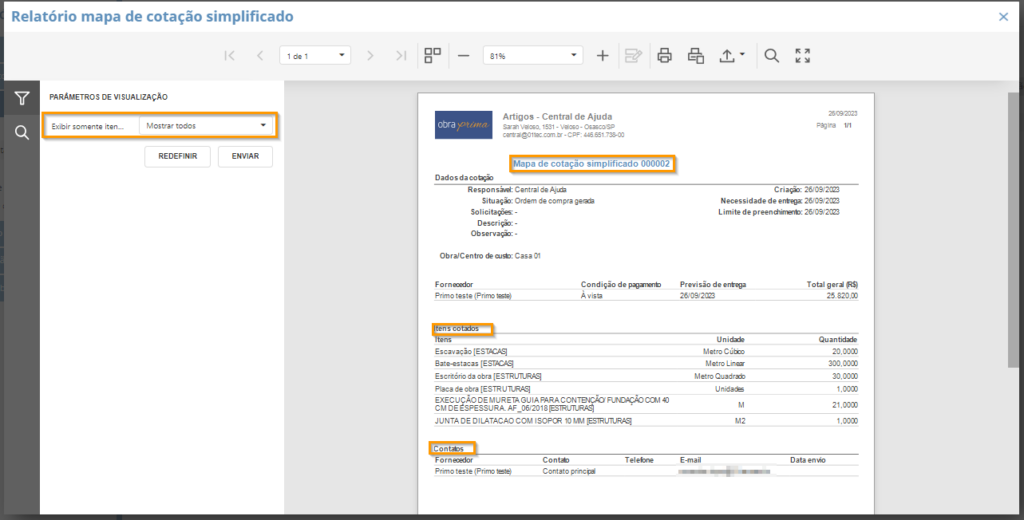Screen dimensions: 1024x520
Task: Click quantity 300,0000 cell
Action: point(842,363)
